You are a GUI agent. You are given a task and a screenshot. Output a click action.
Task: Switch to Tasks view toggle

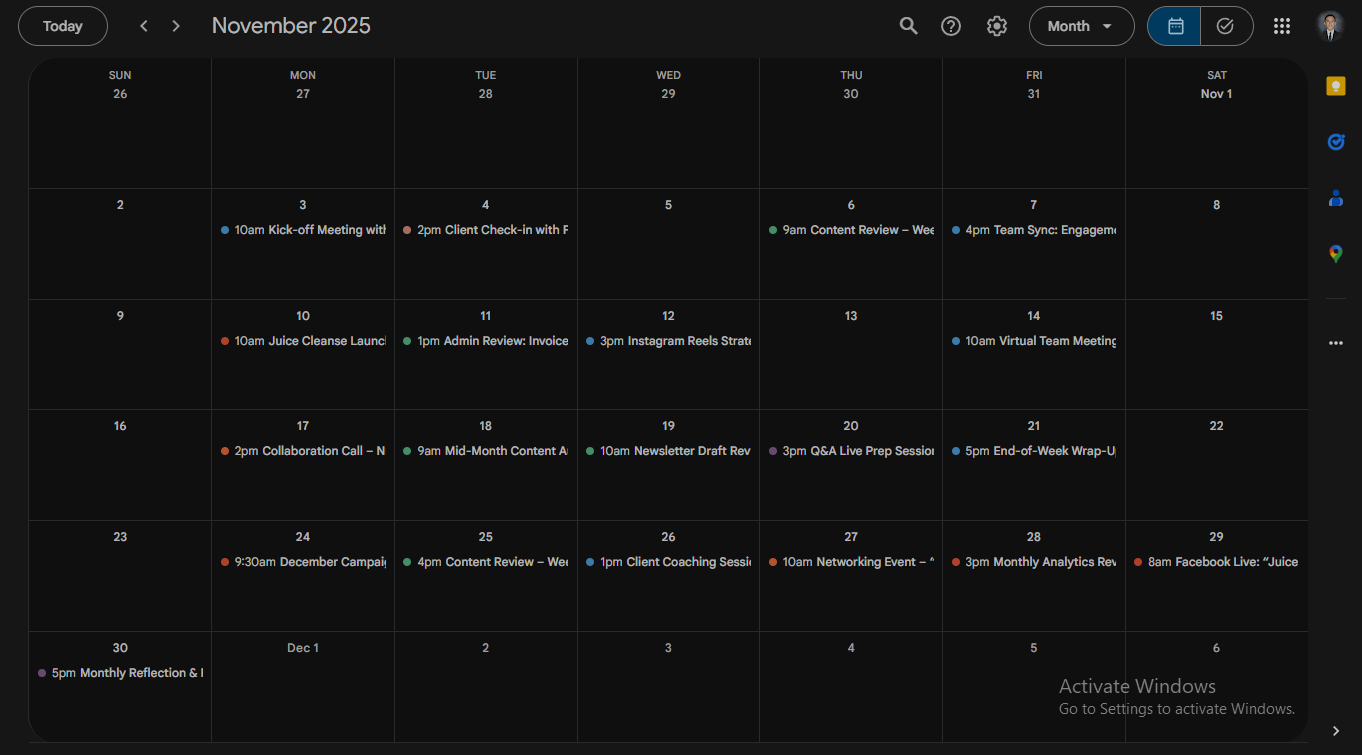1225,26
